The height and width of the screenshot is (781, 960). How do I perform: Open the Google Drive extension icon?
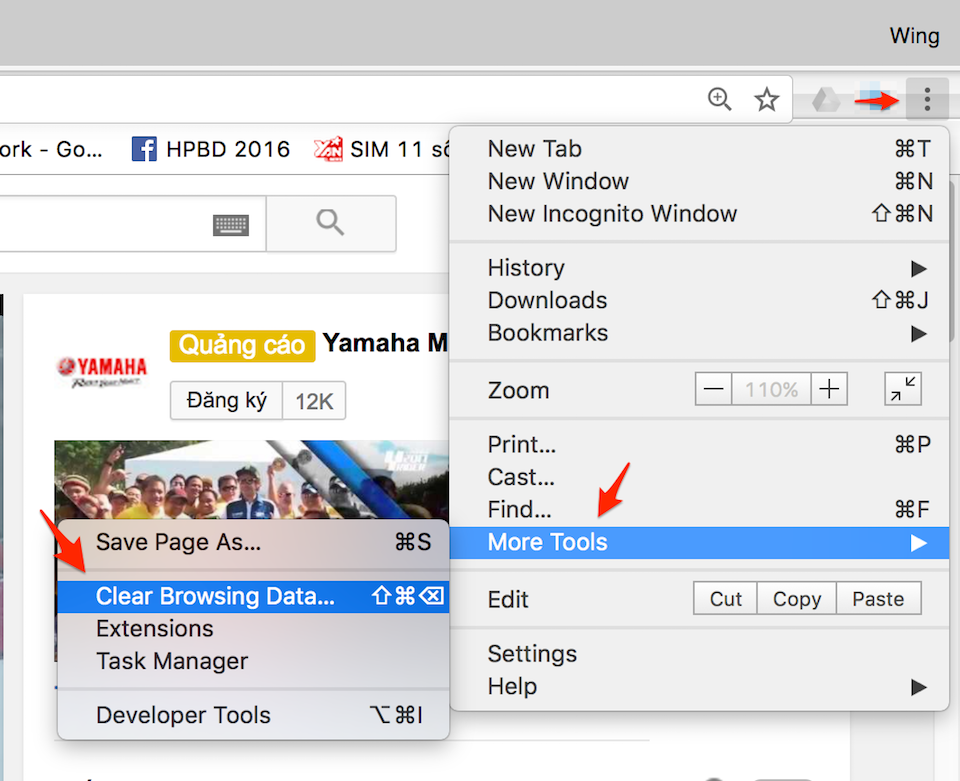(x=825, y=100)
